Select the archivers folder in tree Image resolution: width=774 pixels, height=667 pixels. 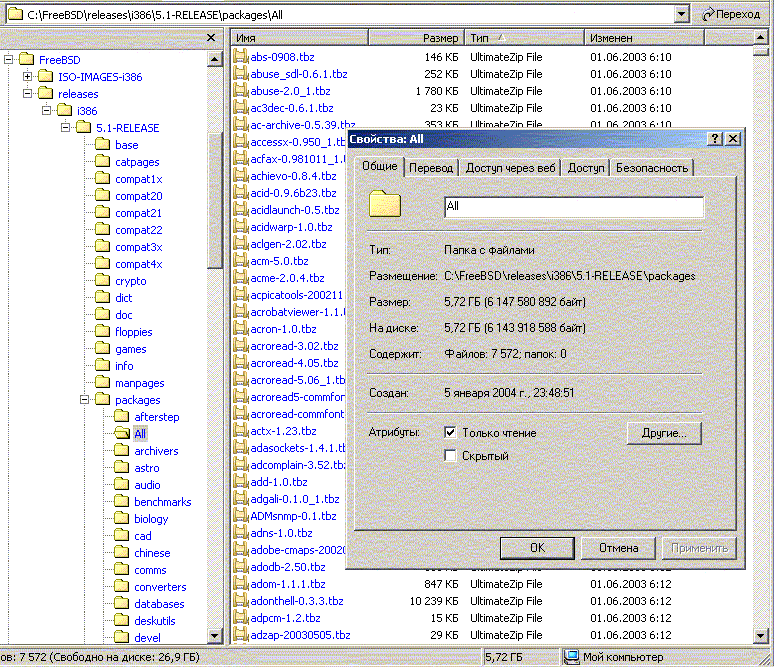point(156,451)
